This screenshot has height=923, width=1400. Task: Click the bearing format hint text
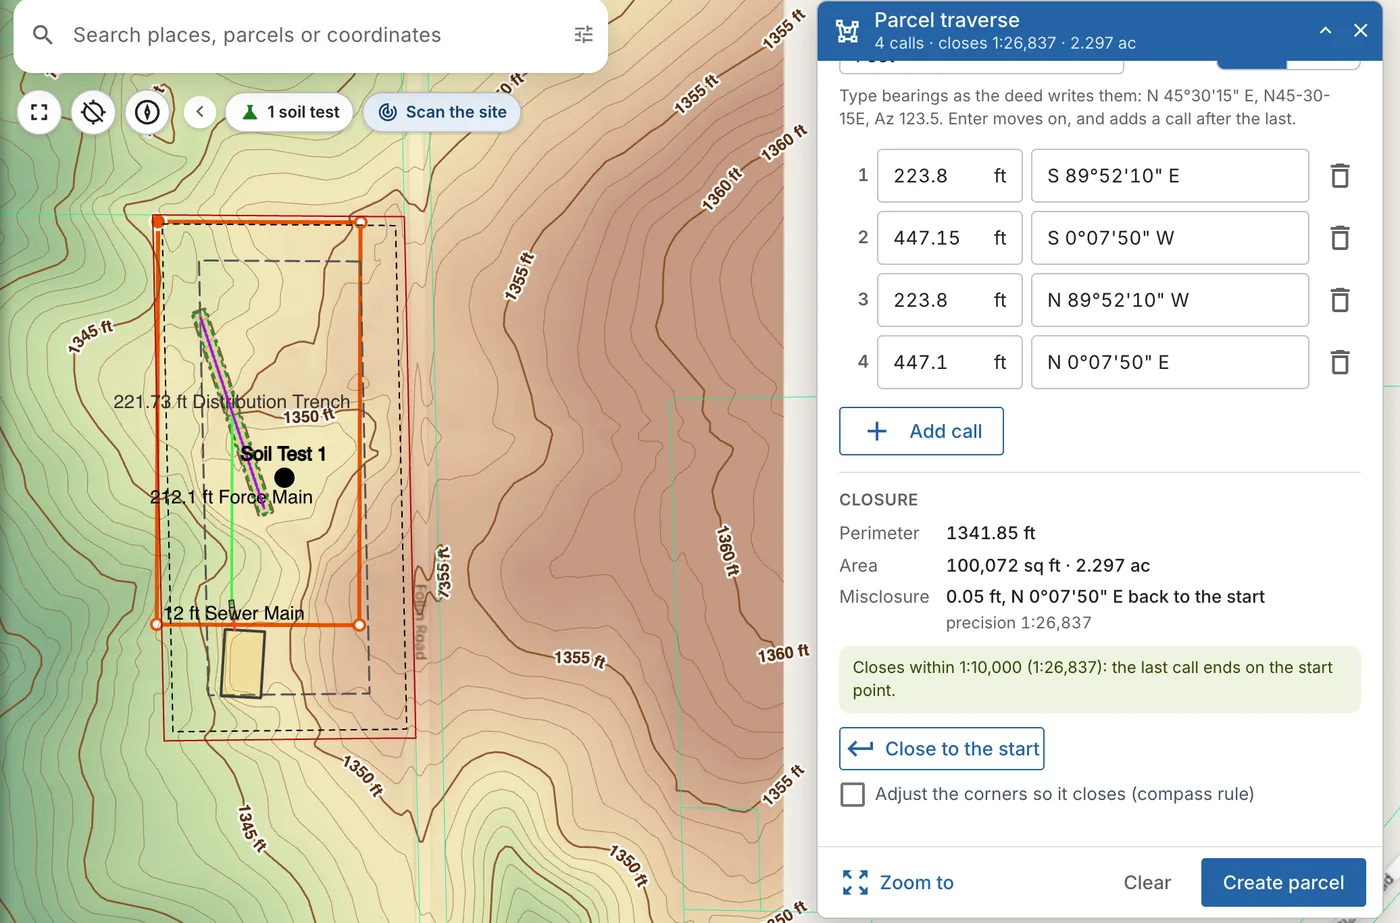point(1085,107)
